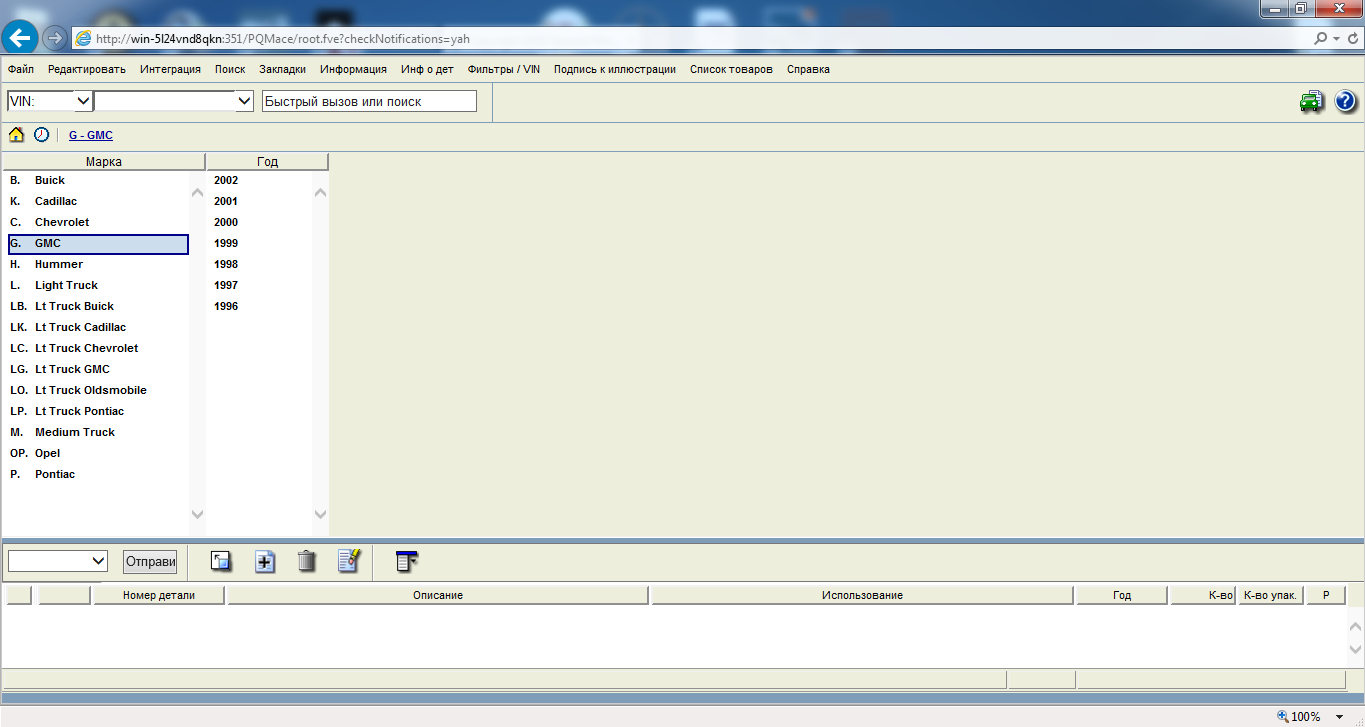Click the green car vehicle icon
Image resolution: width=1365 pixels, height=727 pixels.
1311,101
